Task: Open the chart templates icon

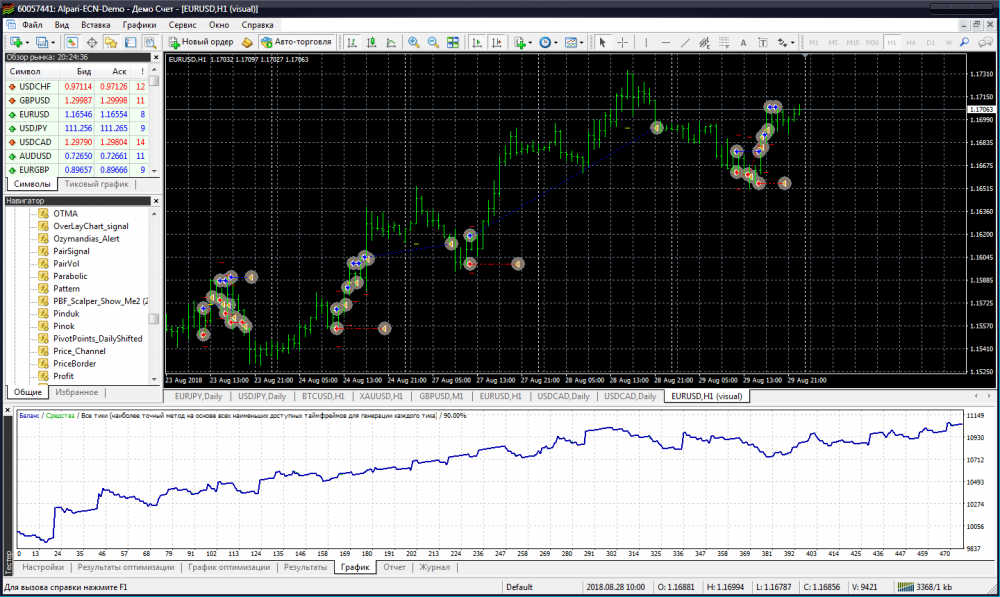Action: (571, 42)
